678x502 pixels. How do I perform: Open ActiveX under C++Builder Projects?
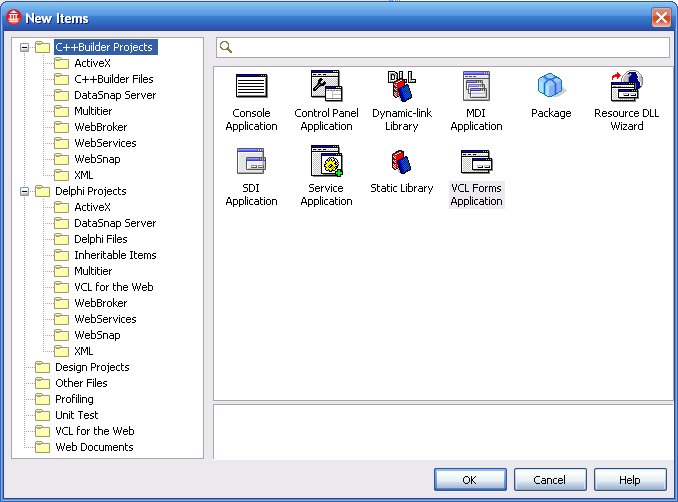[92, 63]
